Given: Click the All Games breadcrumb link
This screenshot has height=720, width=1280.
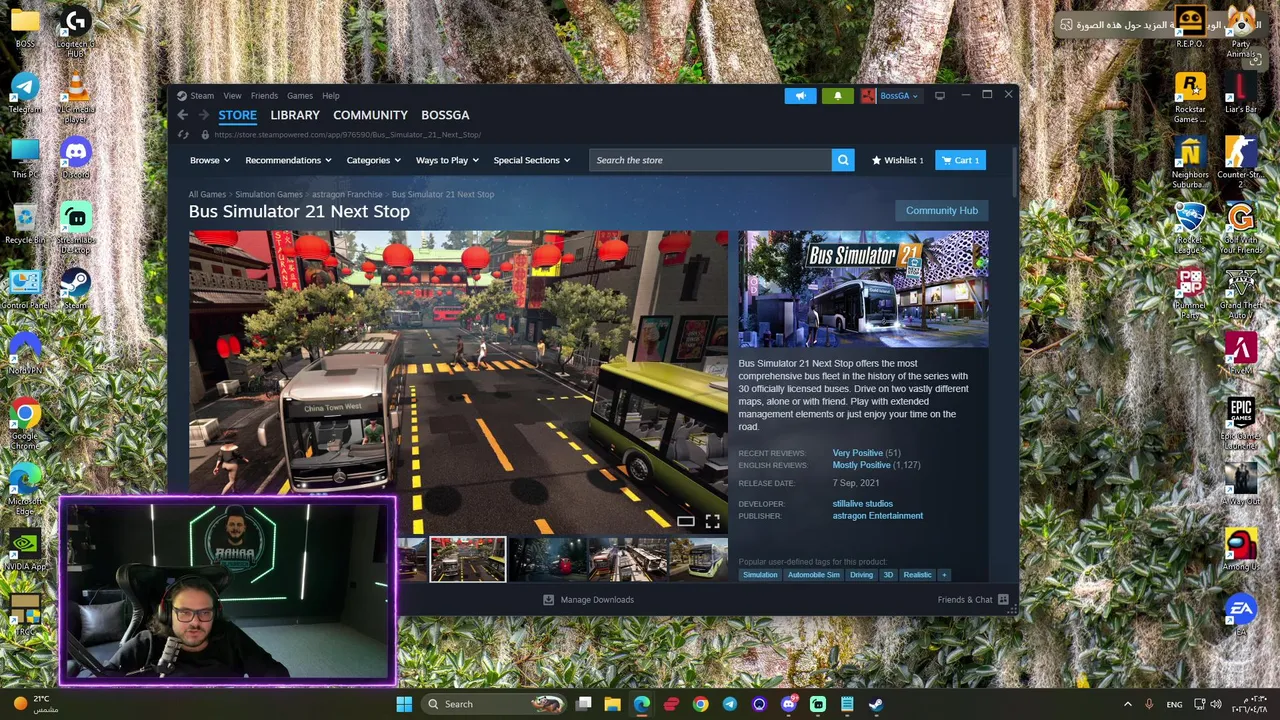Looking at the screenshot, I should point(207,195).
